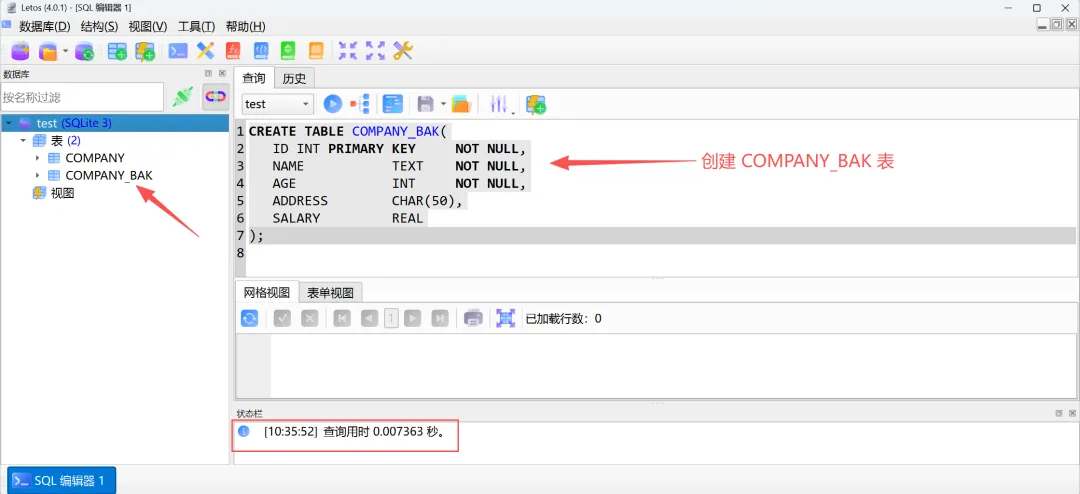
Task: Float the 数据库 panel with undock icon
Action: 208,73
